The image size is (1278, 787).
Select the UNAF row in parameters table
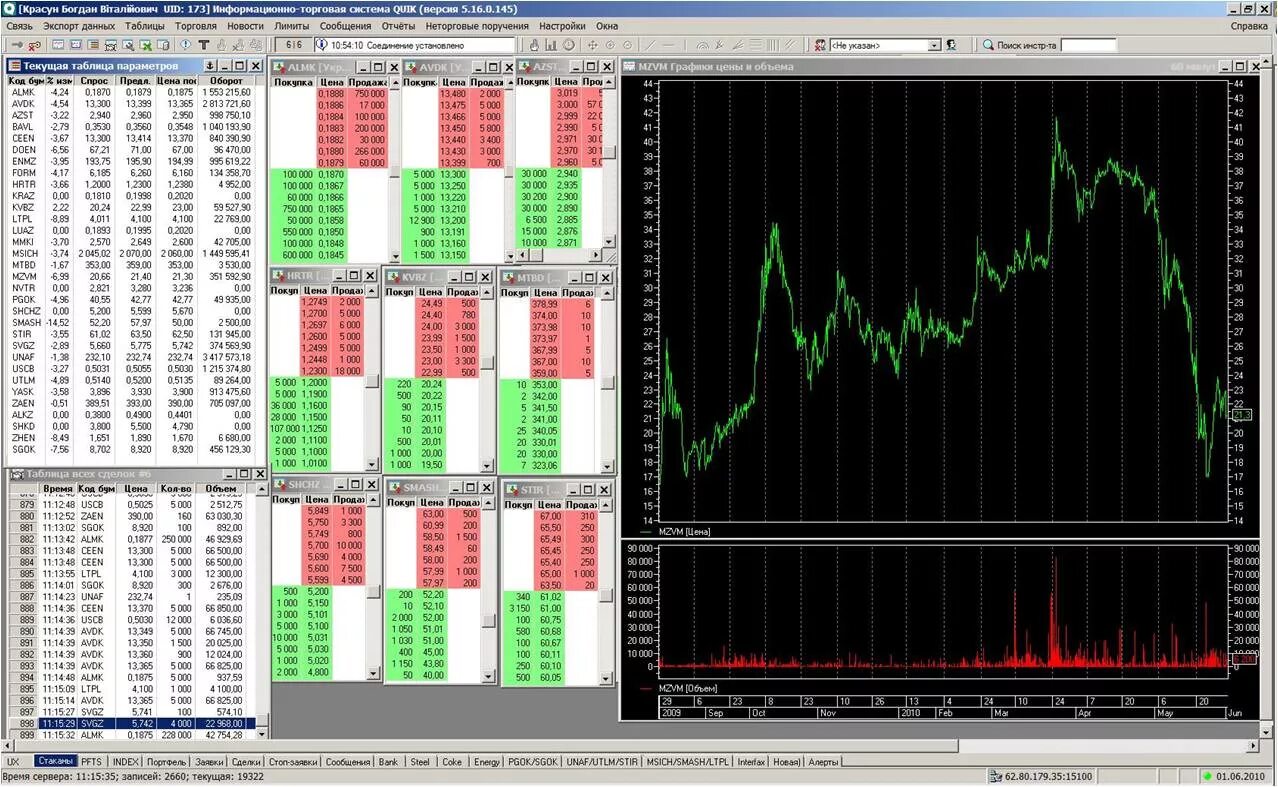(x=131, y=357)
